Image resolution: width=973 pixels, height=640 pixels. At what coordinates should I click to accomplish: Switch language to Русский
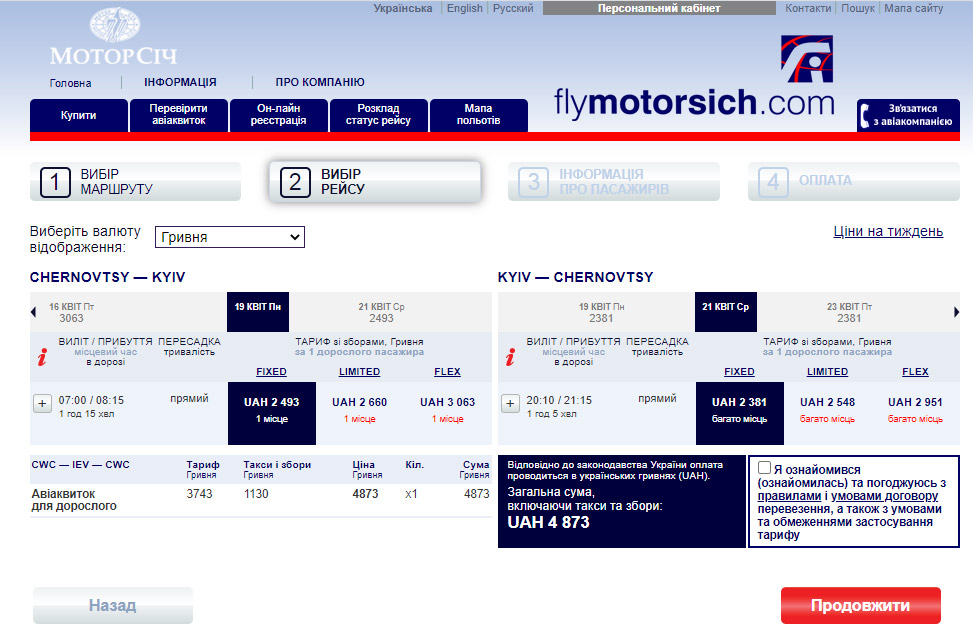pyautogui.click(x=513, y=8)
